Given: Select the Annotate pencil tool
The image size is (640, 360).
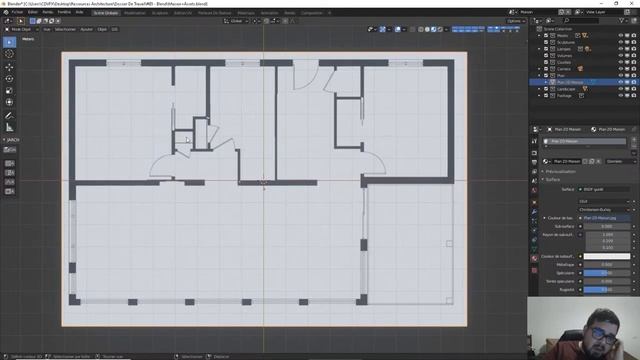Looking at the screenshot, I should pyautogui.click(x=9, y=116).
